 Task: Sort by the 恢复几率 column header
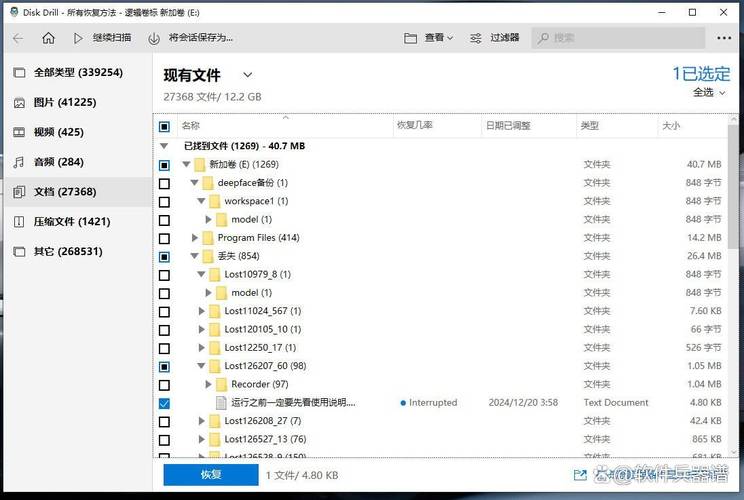pos(415,125)
